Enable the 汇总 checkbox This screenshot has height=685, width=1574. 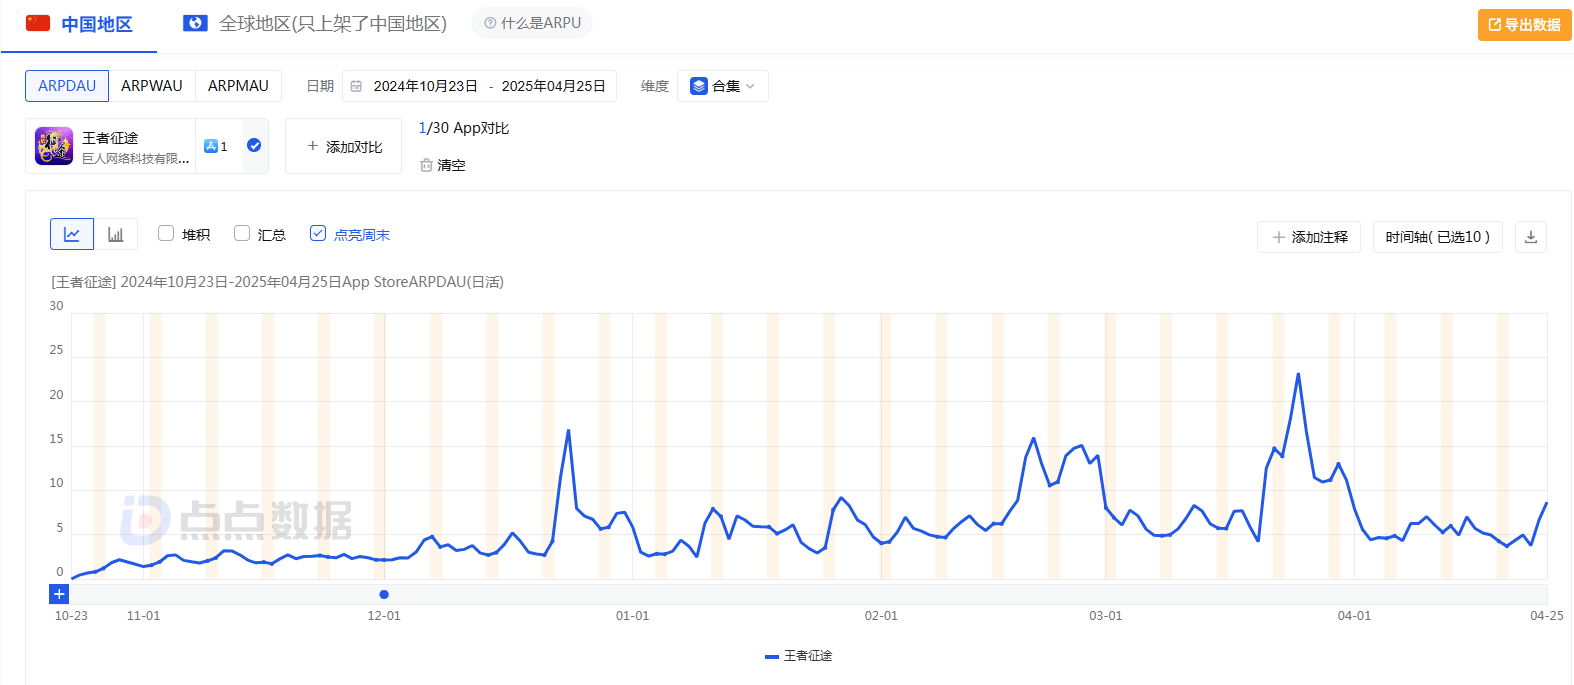pyautogui.click(x=242, y=233)
